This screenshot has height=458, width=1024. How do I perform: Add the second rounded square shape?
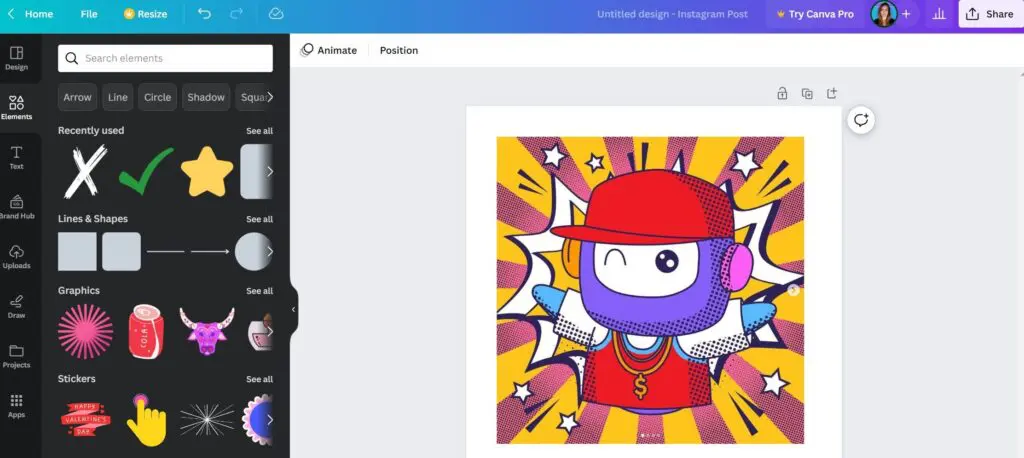(x=121, y=252)
